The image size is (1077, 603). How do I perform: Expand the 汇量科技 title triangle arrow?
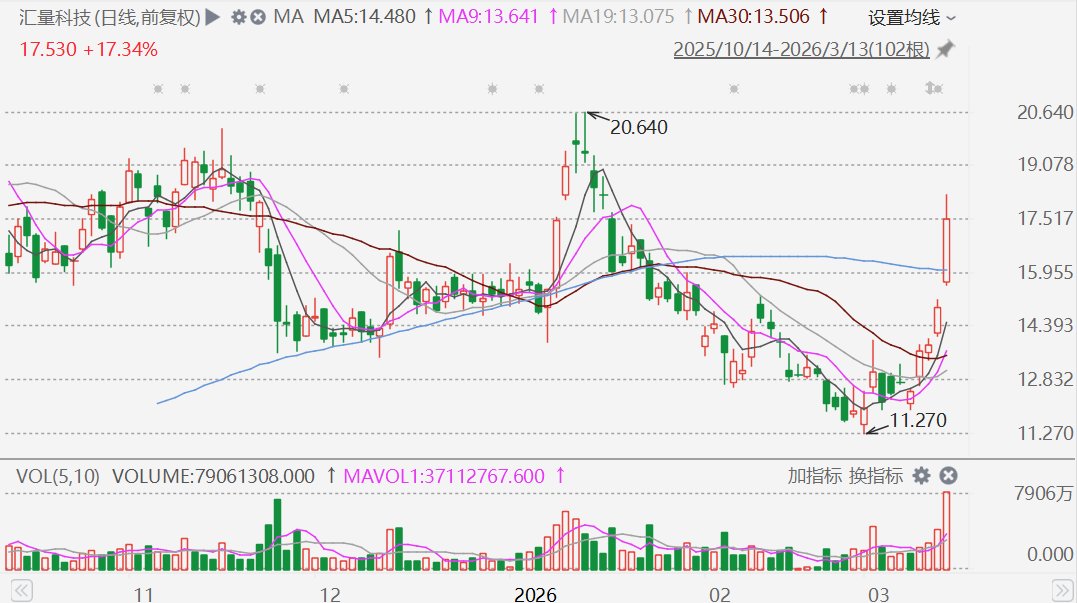click(x=212, y=17)
